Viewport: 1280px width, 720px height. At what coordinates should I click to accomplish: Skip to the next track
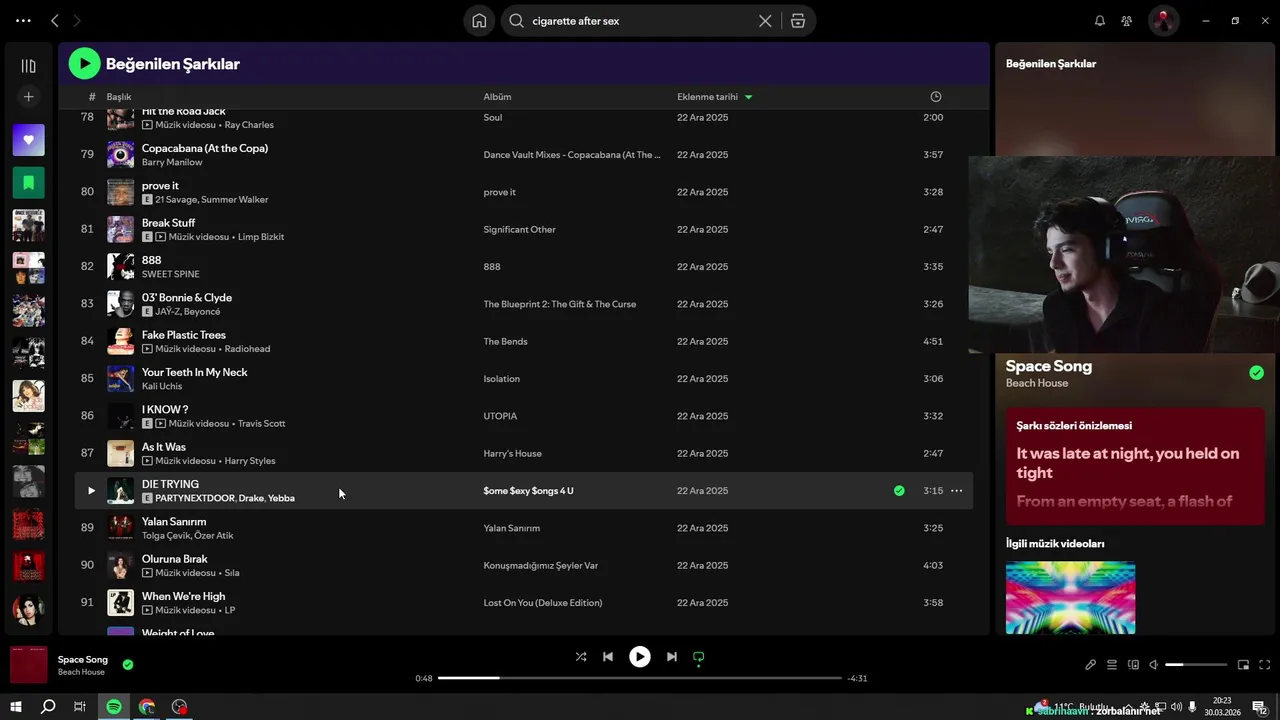click(x=672, y=657)
